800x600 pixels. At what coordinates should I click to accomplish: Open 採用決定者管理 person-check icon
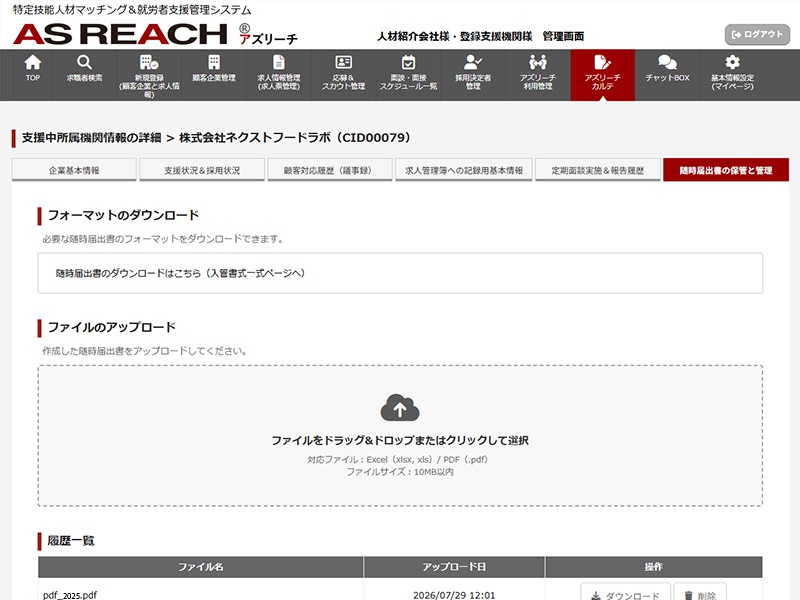[473, 62]
